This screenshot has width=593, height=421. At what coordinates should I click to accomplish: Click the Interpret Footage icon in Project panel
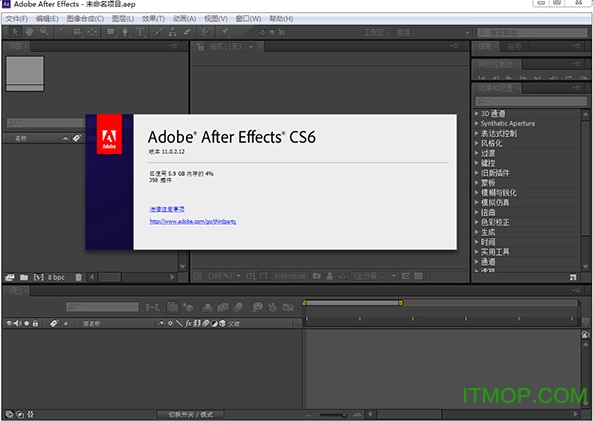coord(10,277)
